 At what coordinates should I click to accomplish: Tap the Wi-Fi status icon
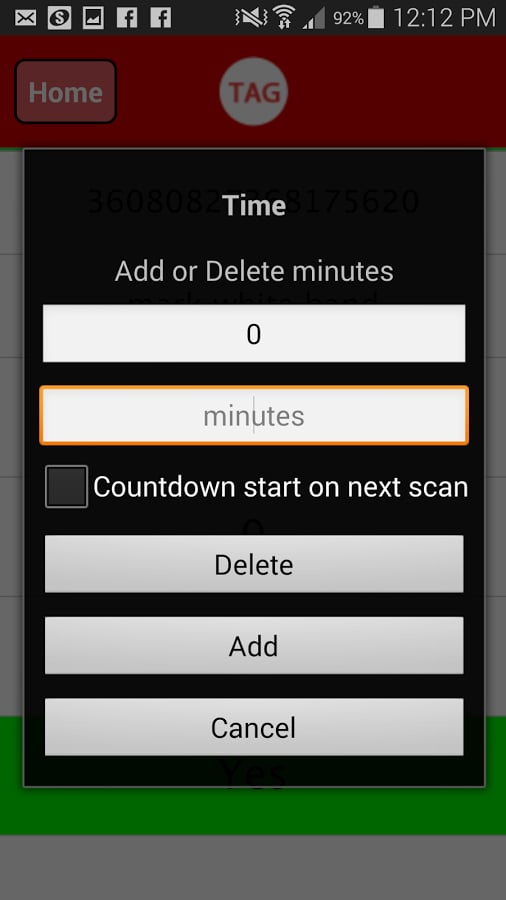point(282,18)
